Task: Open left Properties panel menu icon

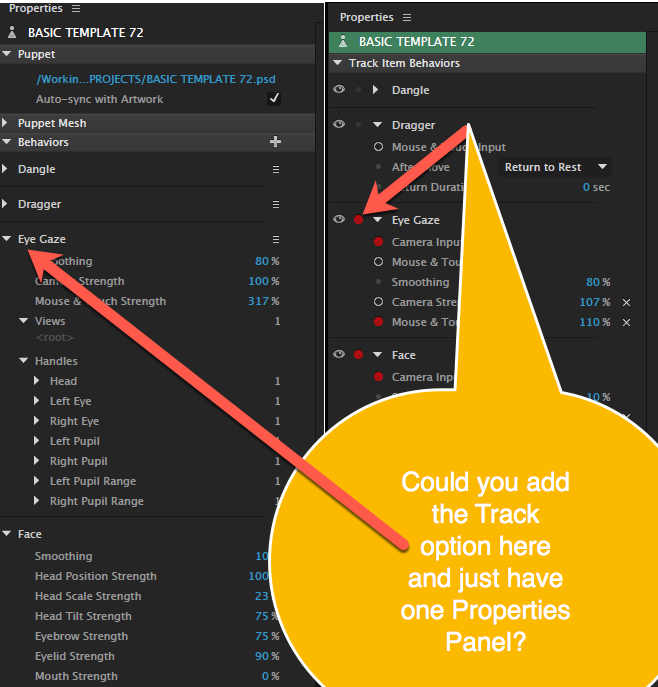Action: tap(76, 9)
